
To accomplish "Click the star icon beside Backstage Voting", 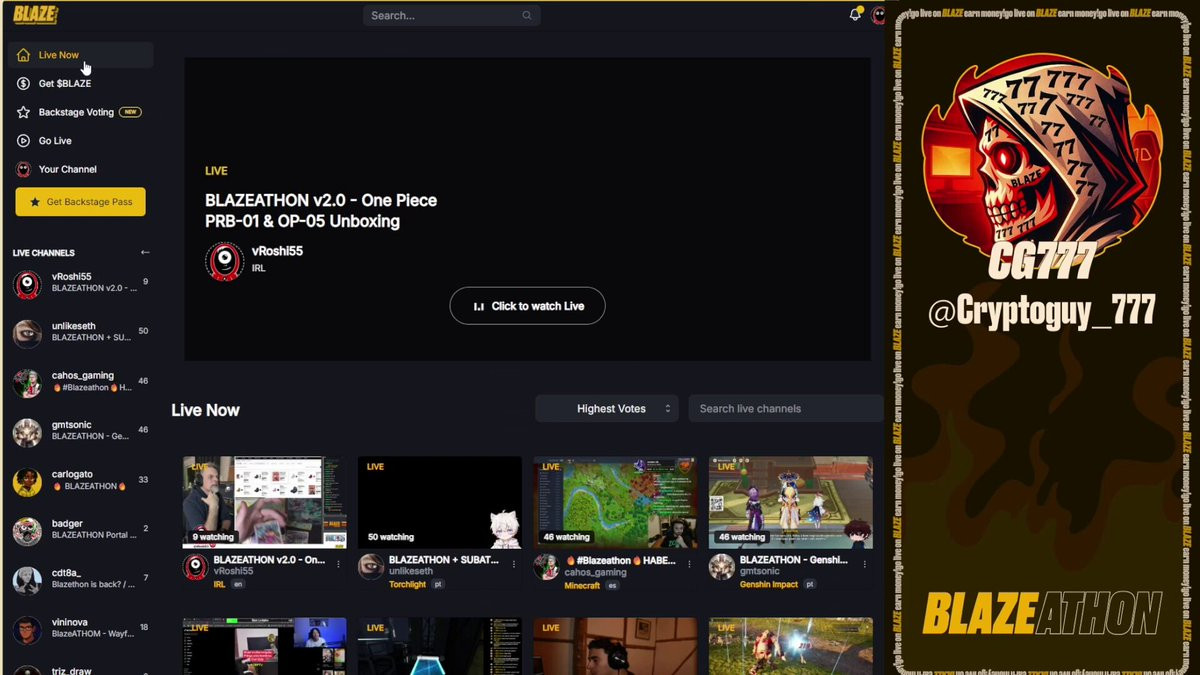I will pos(23,112).
